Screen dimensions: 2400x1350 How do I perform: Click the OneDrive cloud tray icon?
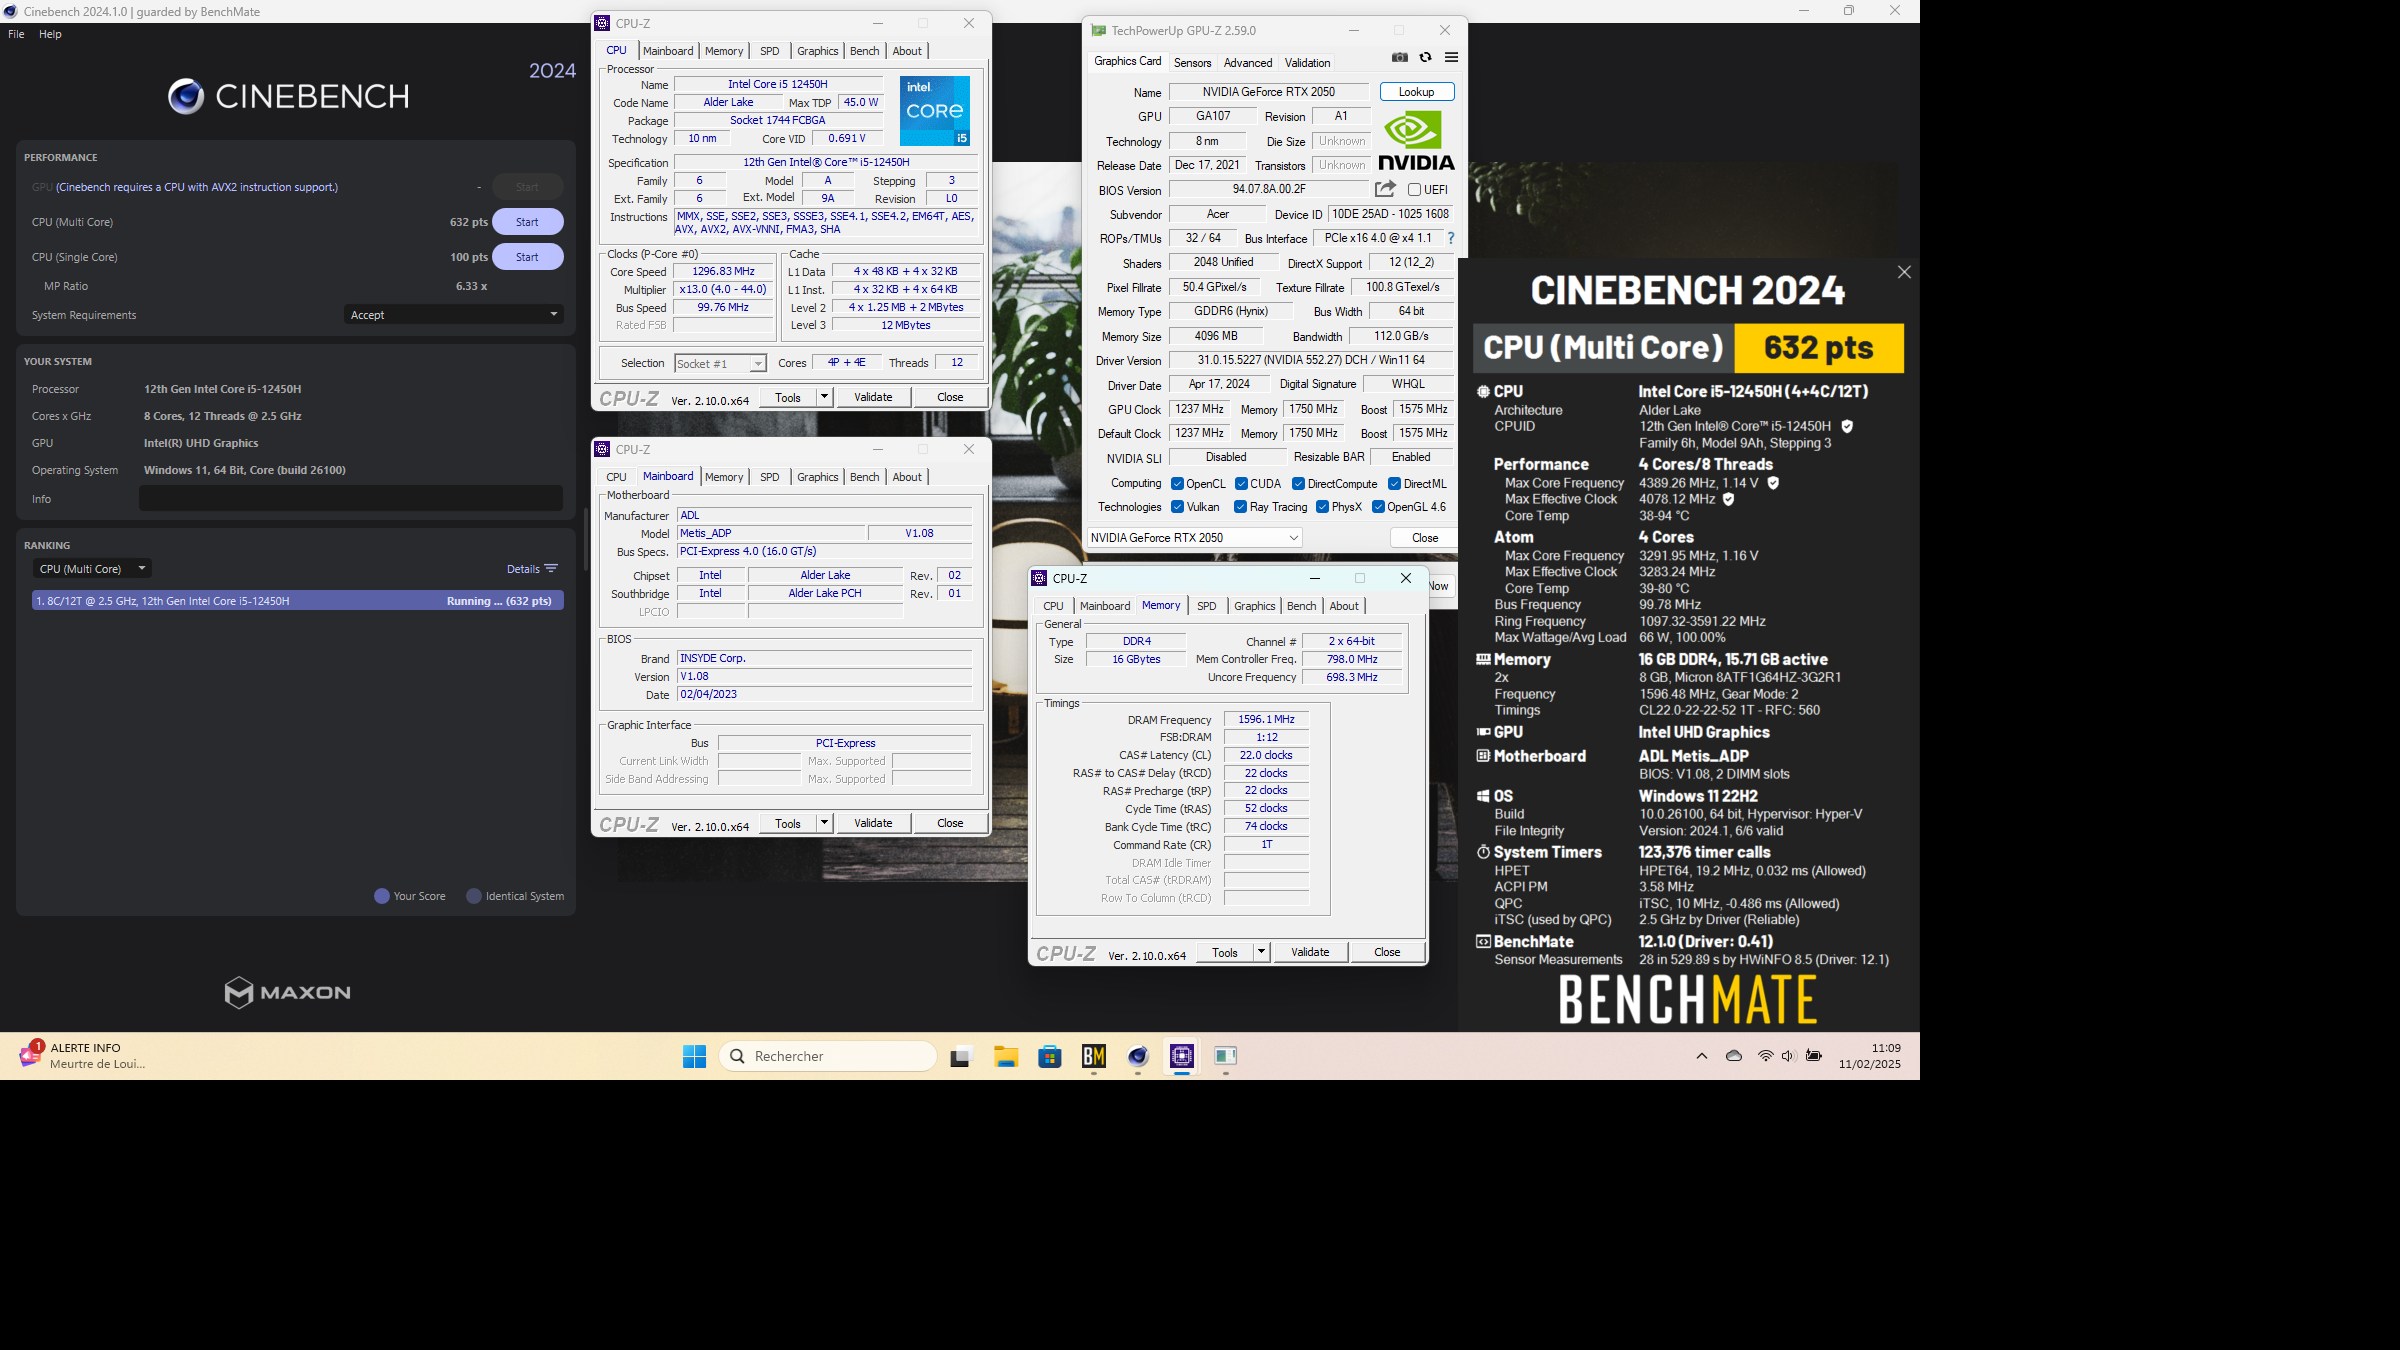coord(1734,1056)
